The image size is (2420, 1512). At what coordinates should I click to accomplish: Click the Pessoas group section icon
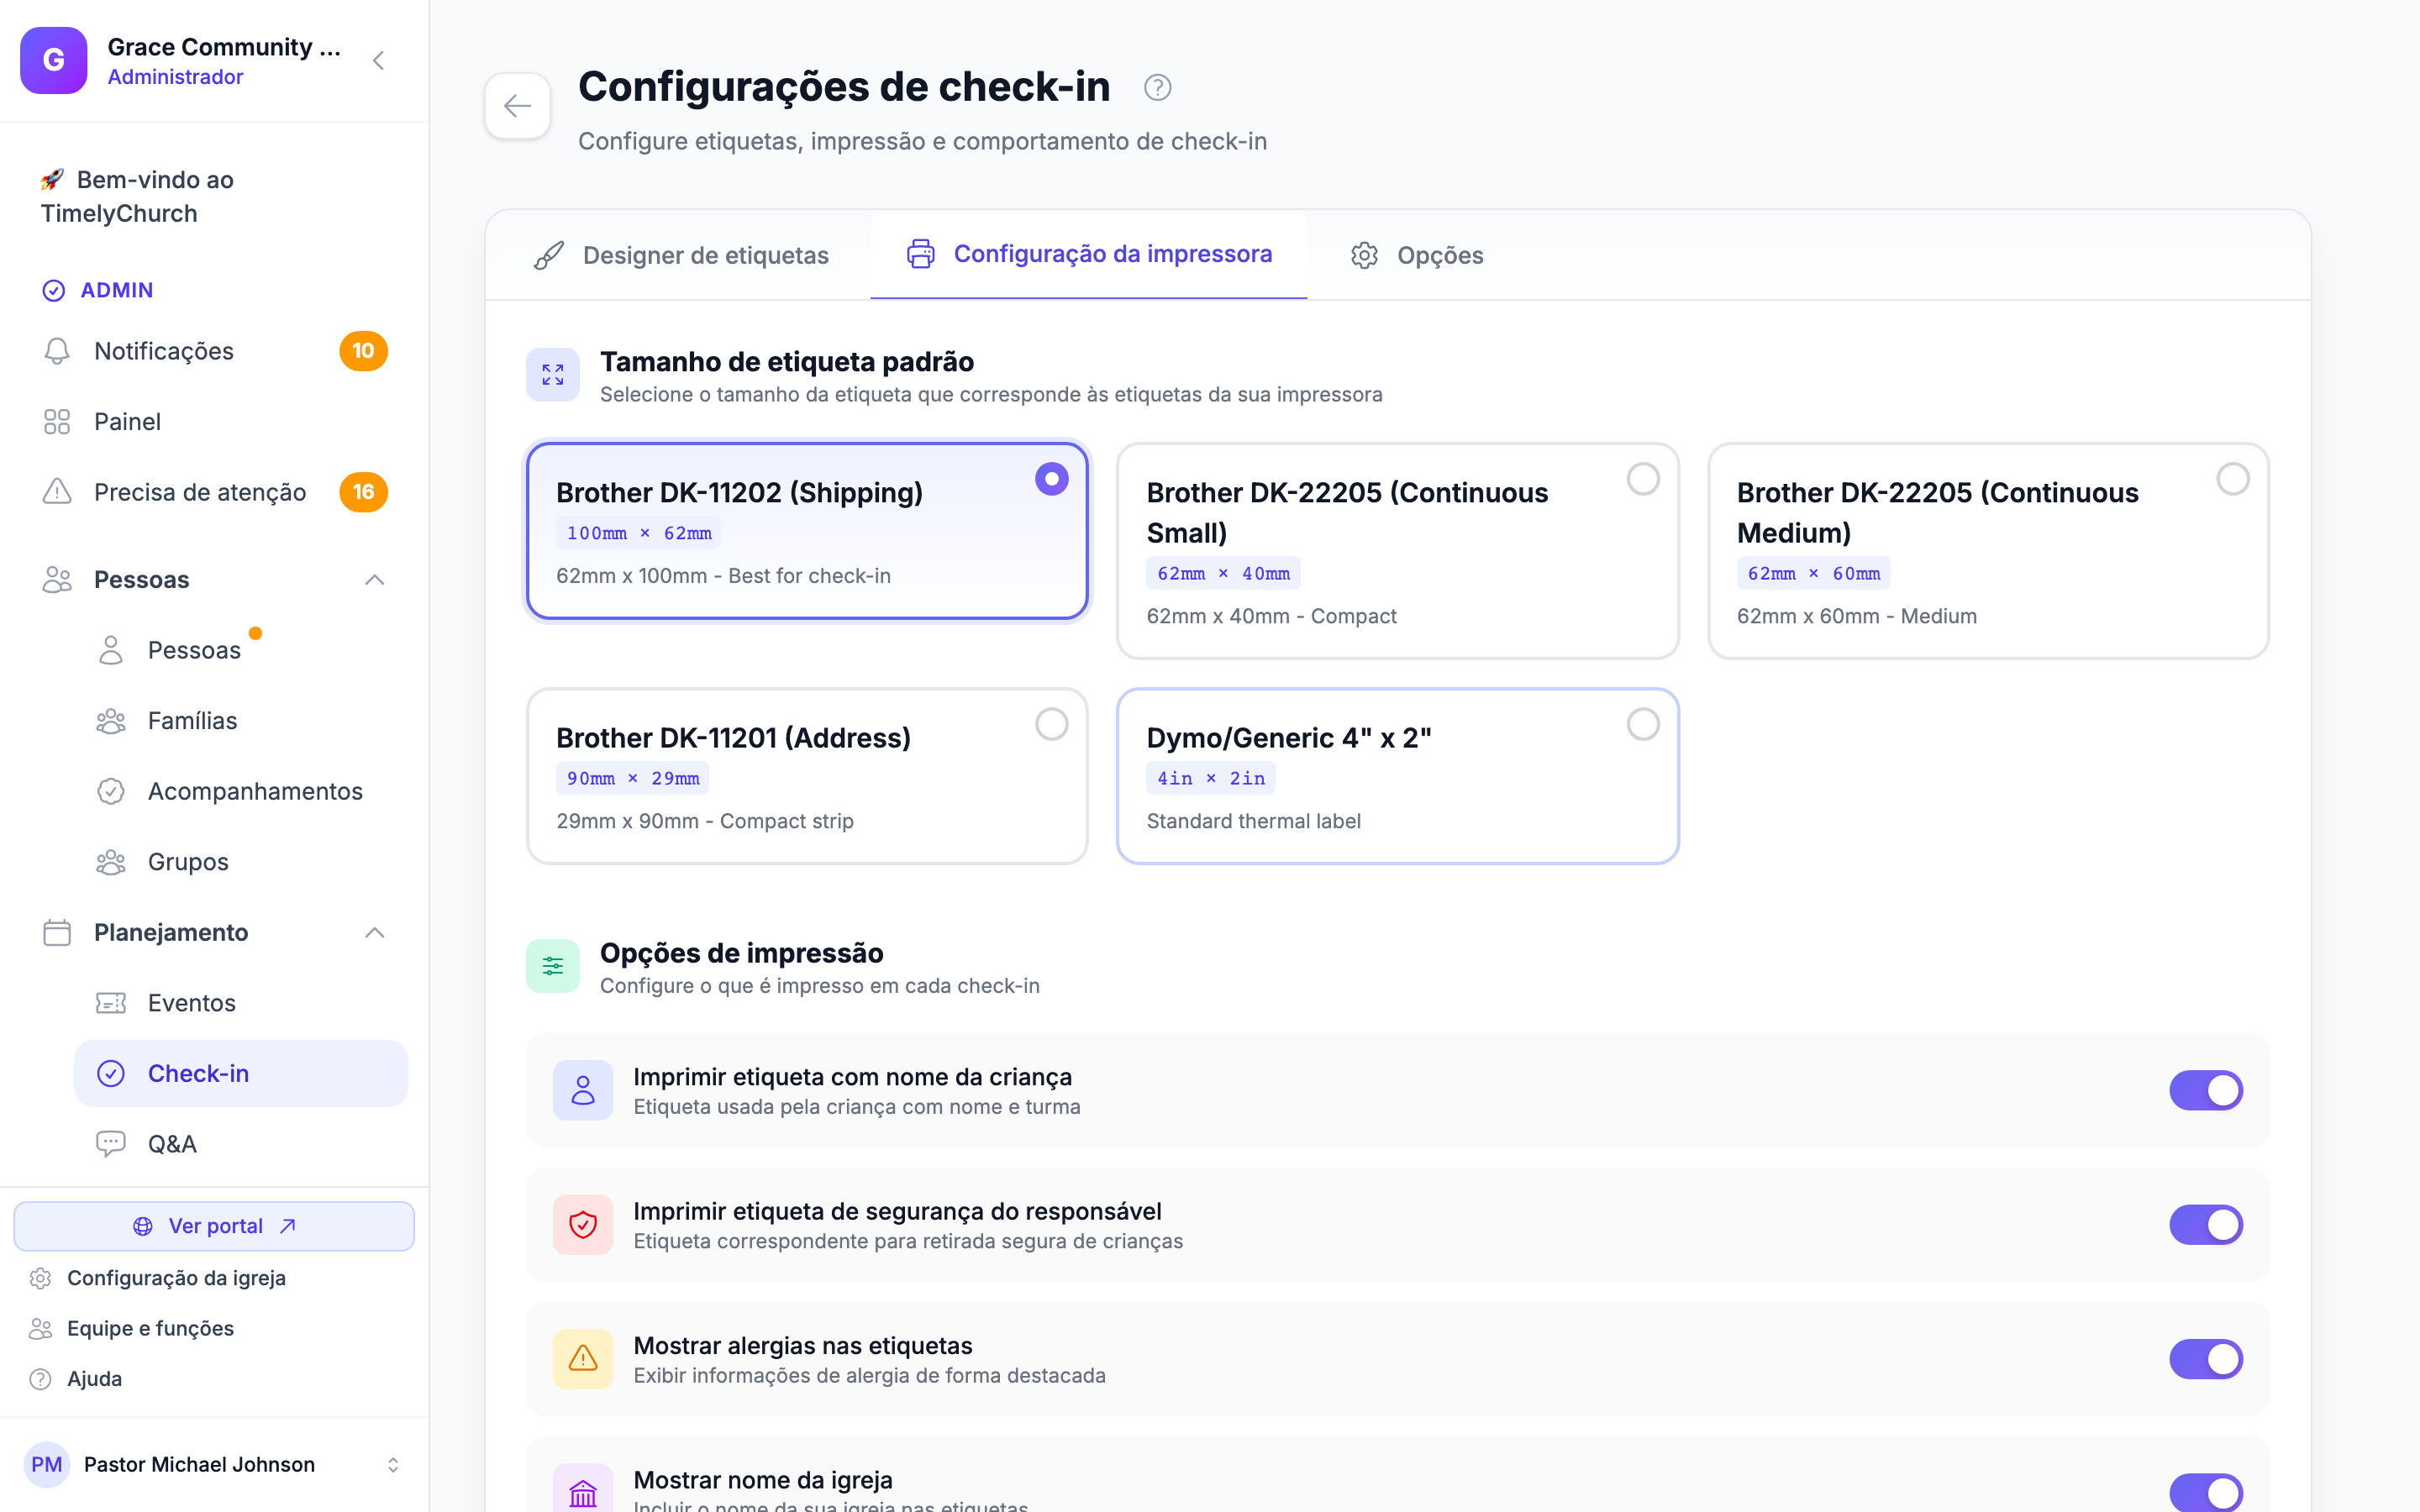[x=57, y=580]
